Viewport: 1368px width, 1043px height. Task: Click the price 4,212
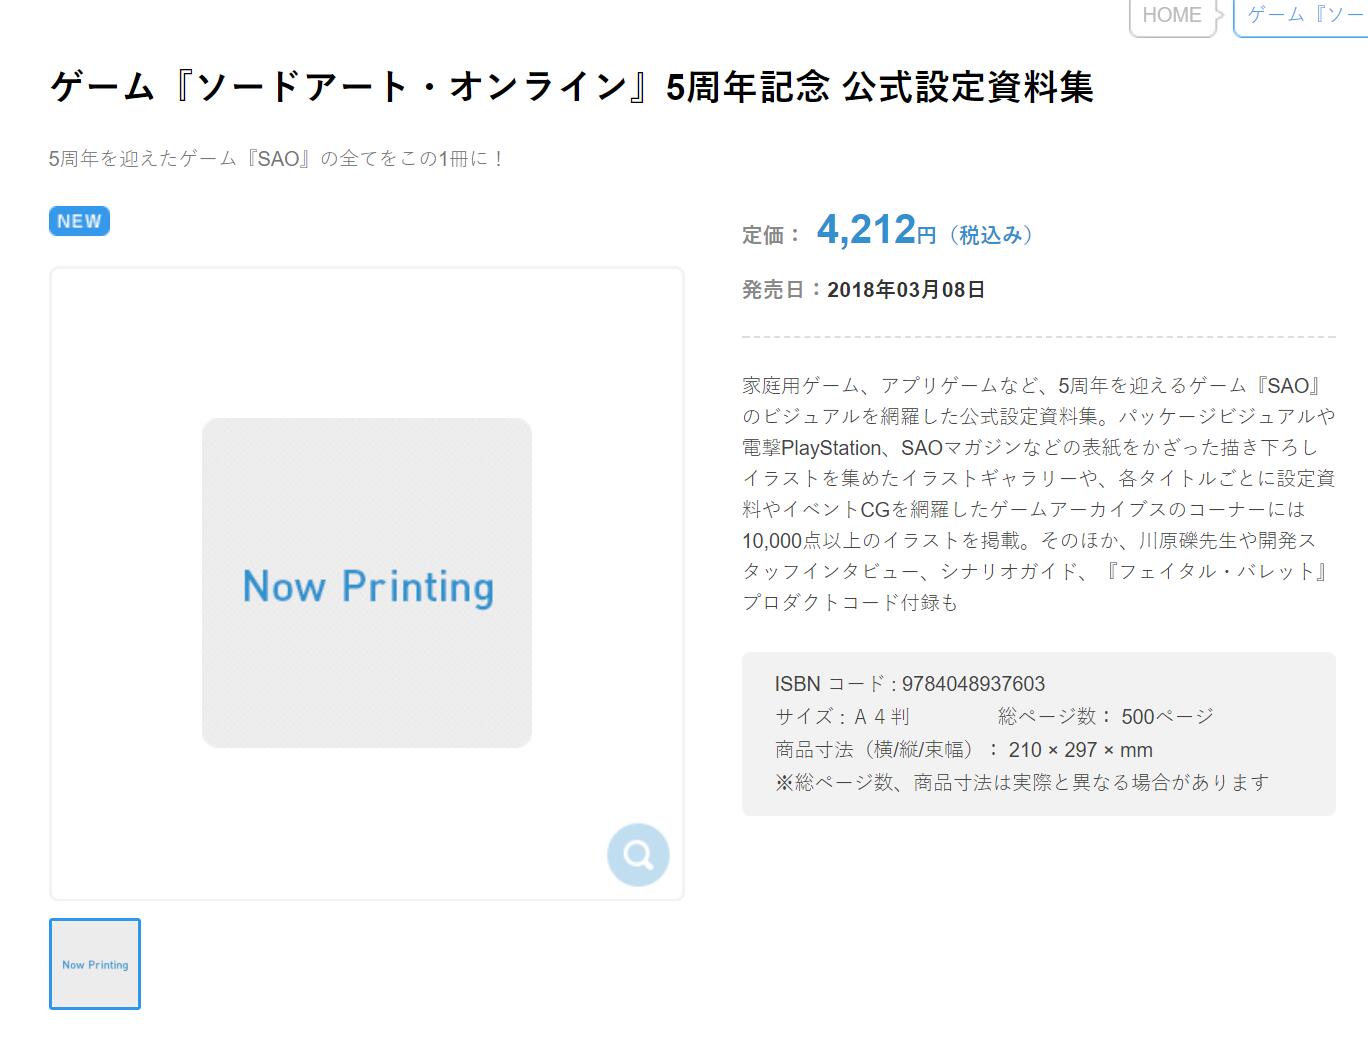866,231
